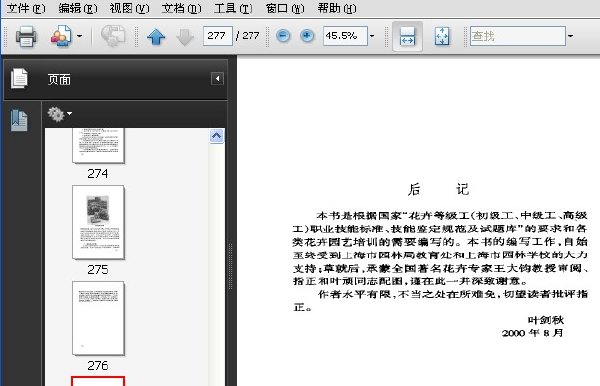Click the 查找 search field
Image resolution: width=600 pixels, height=386 pixels.
coord(517,36)
